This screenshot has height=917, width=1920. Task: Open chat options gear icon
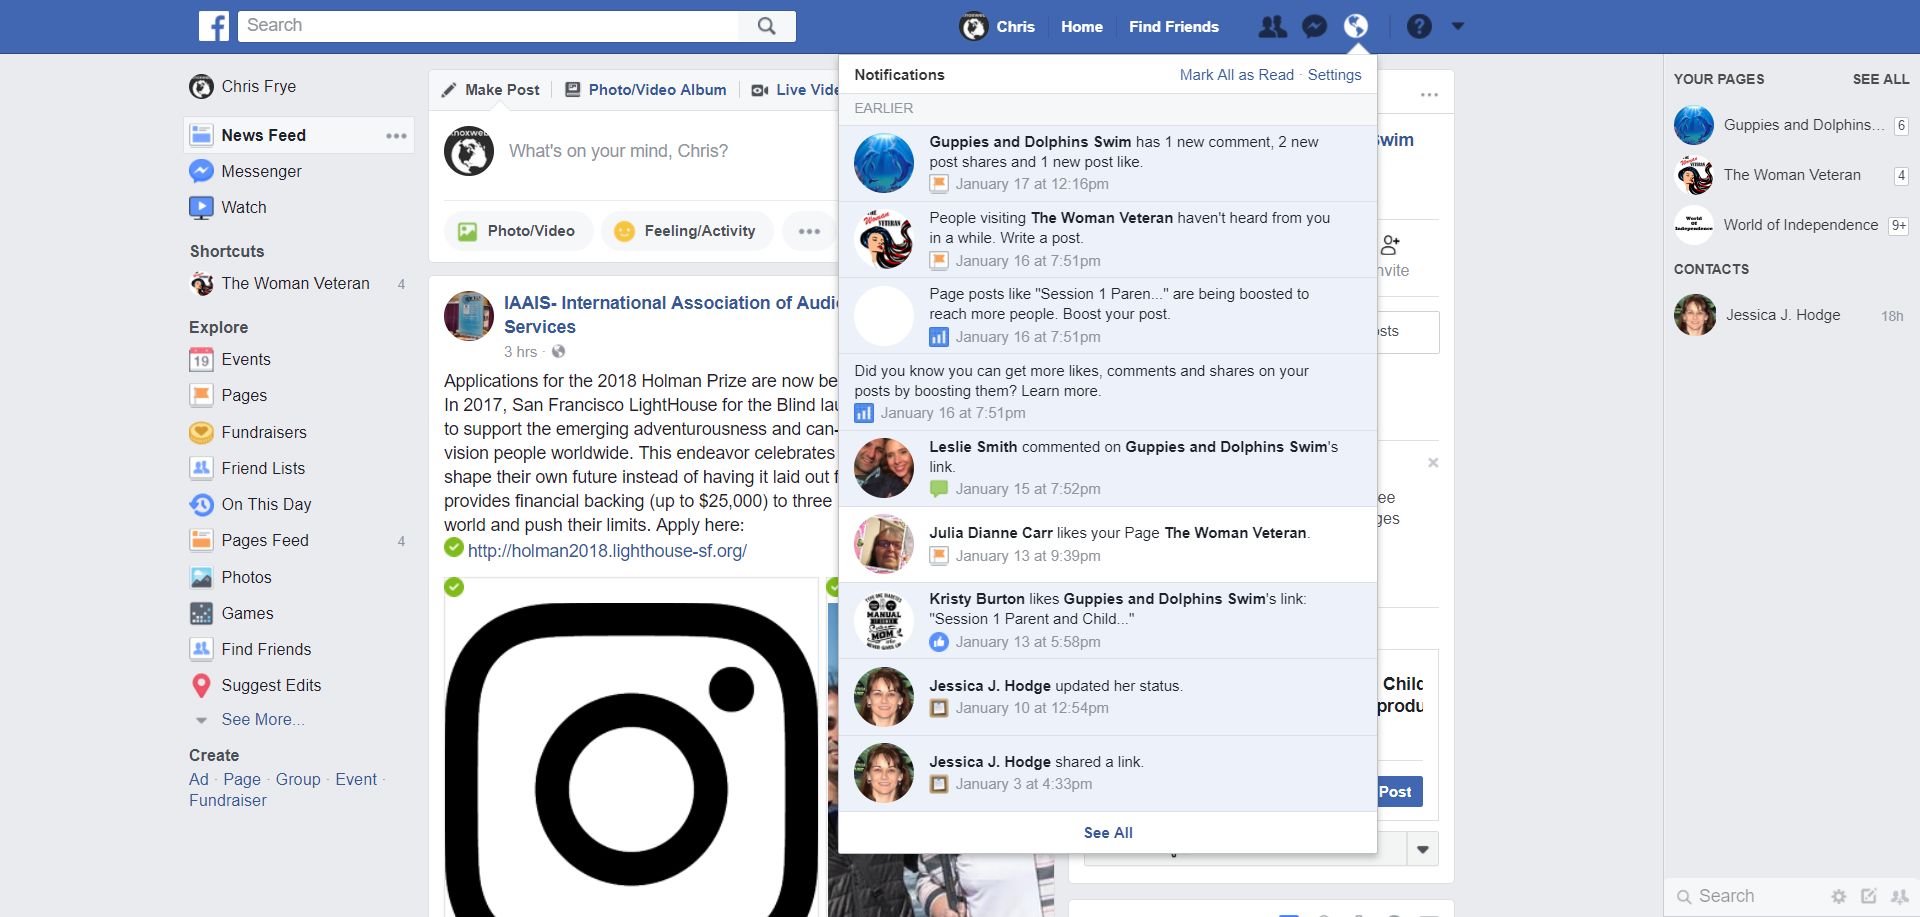1838,897
